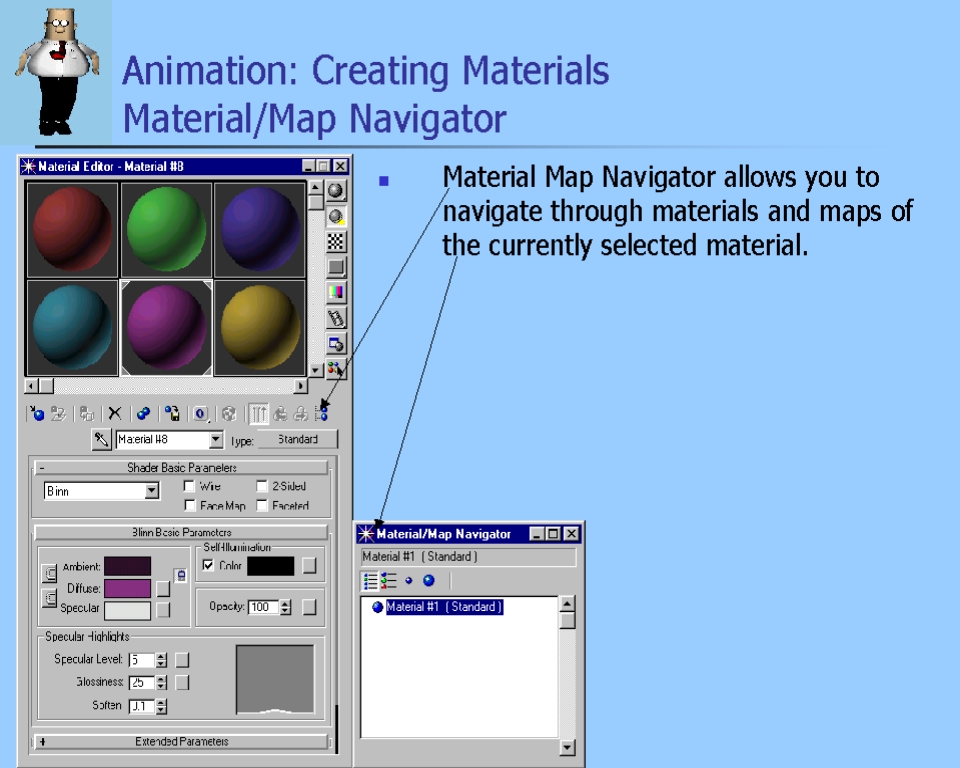Click the Sample Type sphere icon
This screenshot has height=768, width=960.
click(x=336, y=190)
